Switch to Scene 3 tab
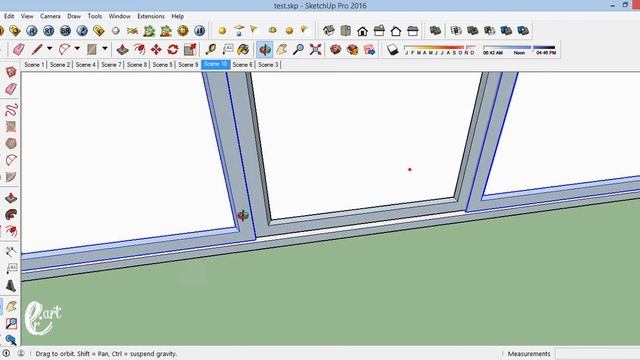640x360 pixels. (268, 64)
